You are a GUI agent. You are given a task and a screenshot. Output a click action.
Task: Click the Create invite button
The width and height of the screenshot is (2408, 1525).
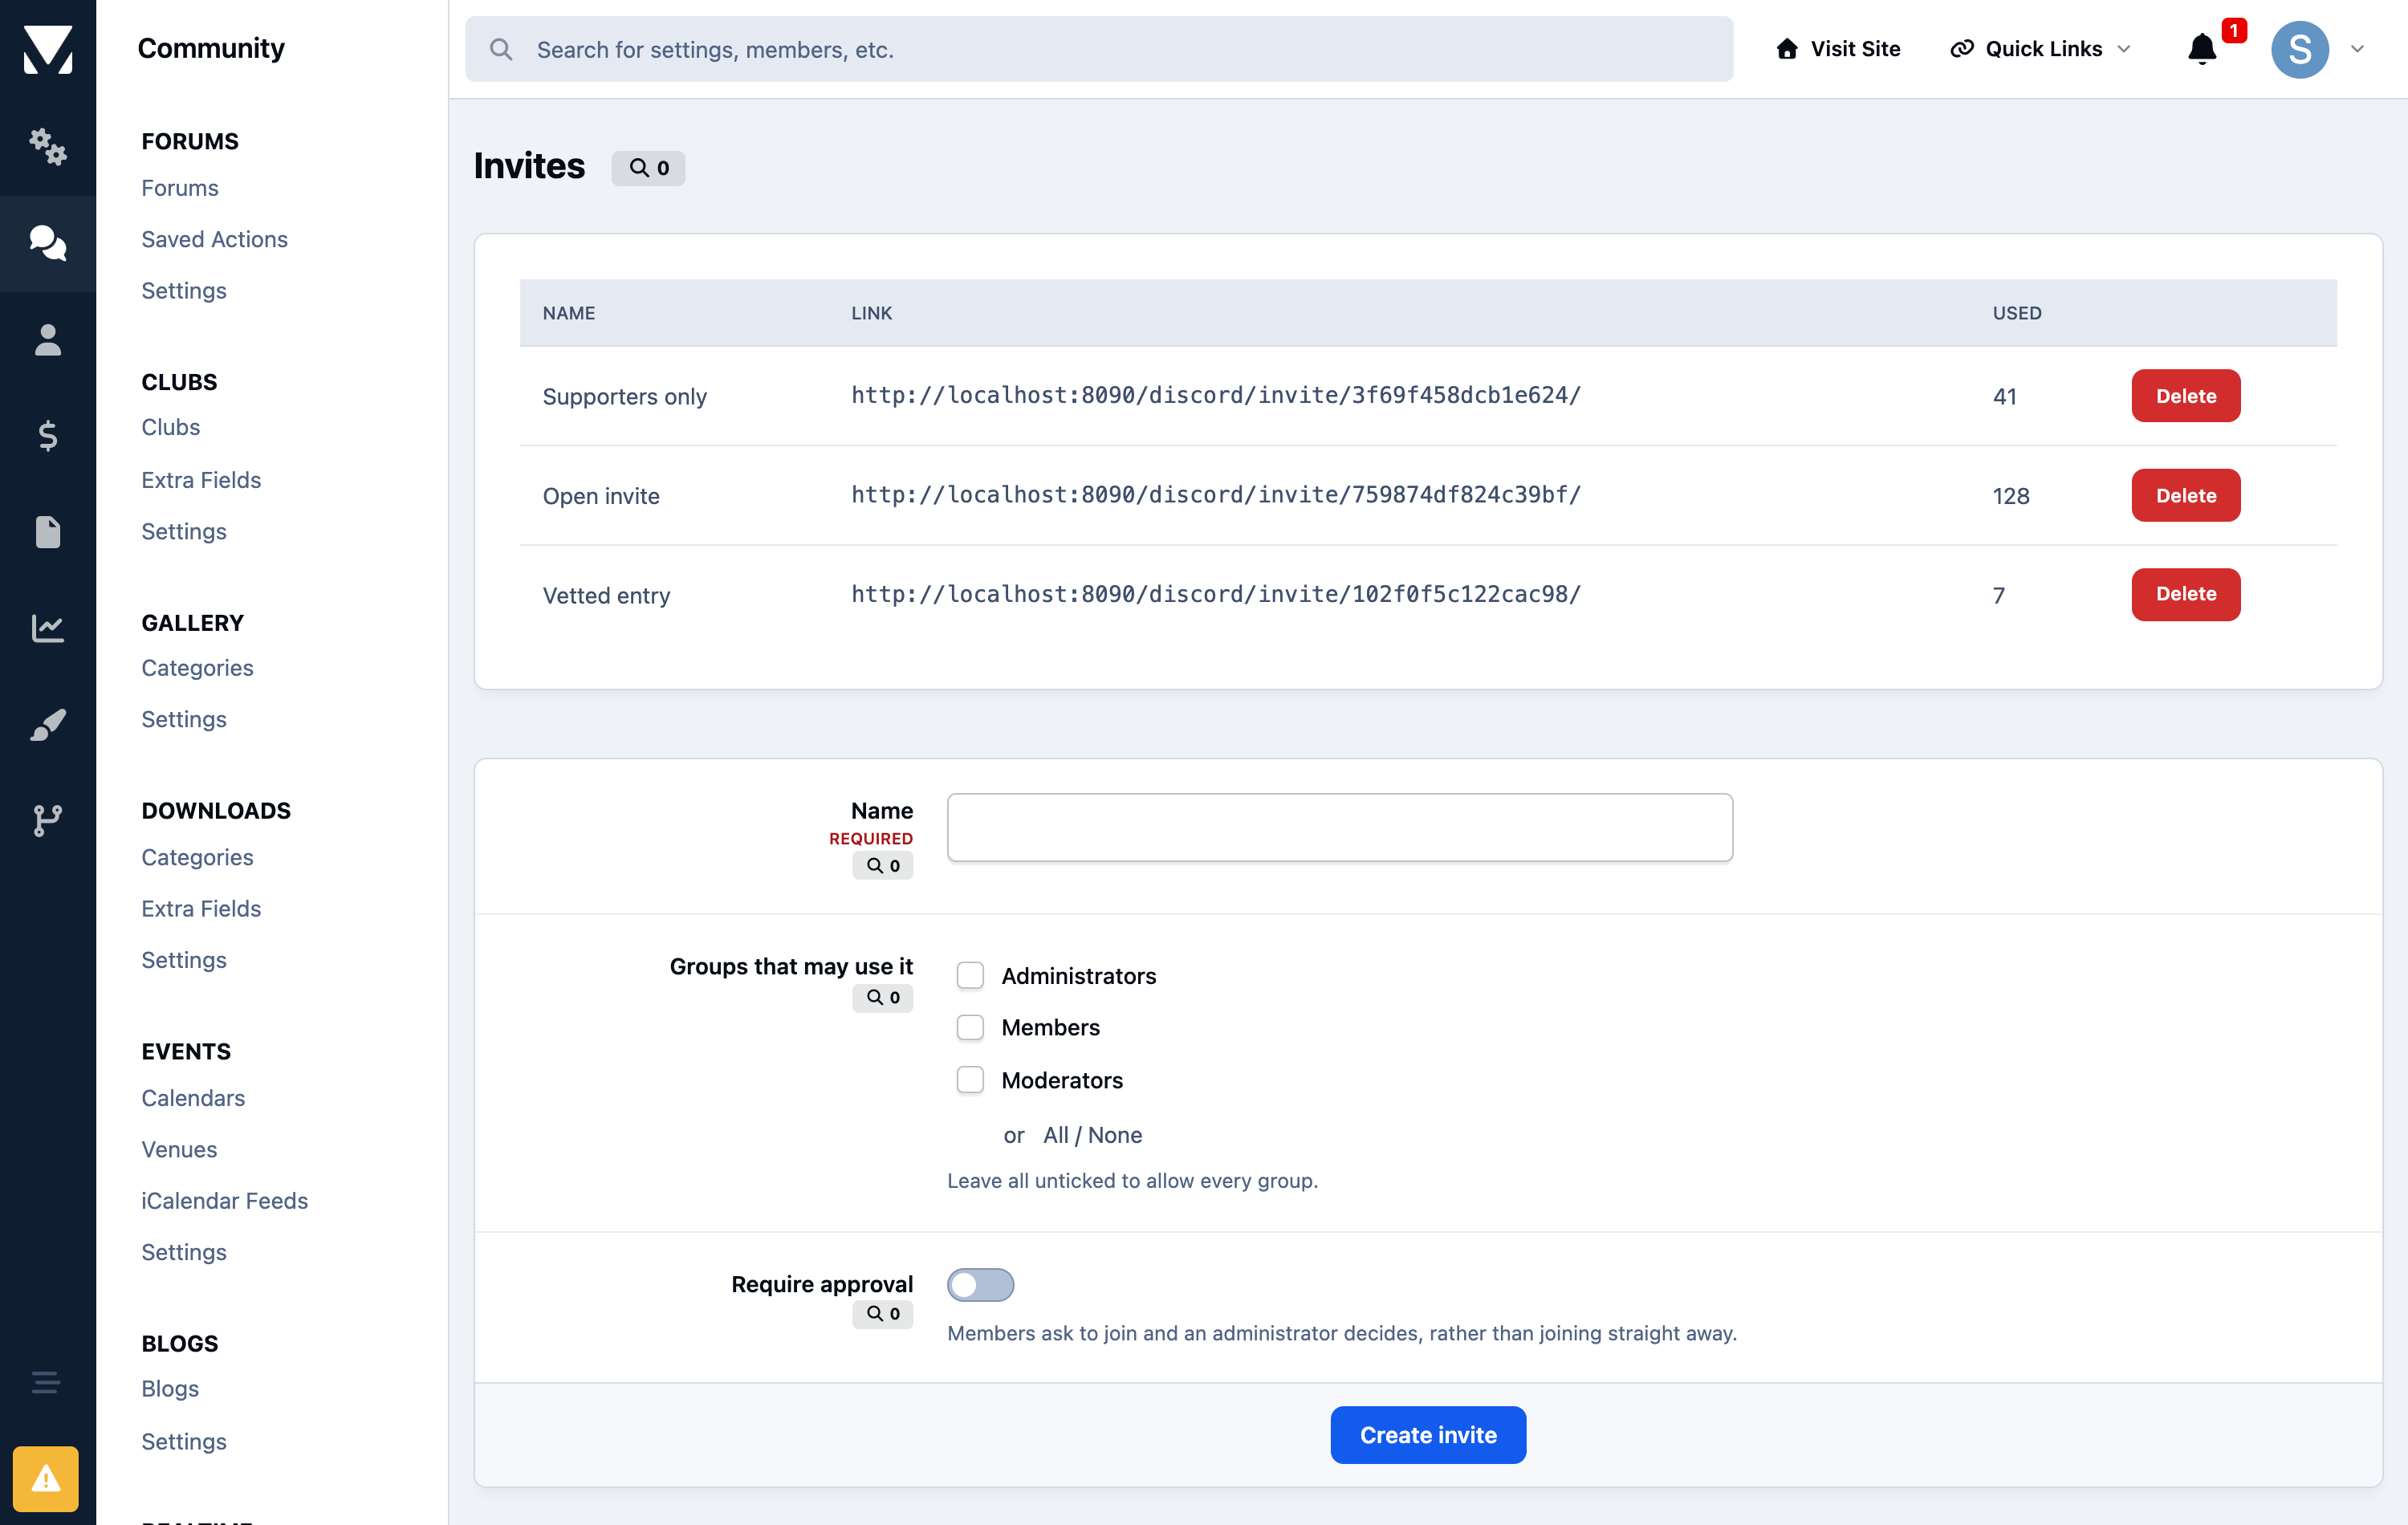tap(1428, 1435)
